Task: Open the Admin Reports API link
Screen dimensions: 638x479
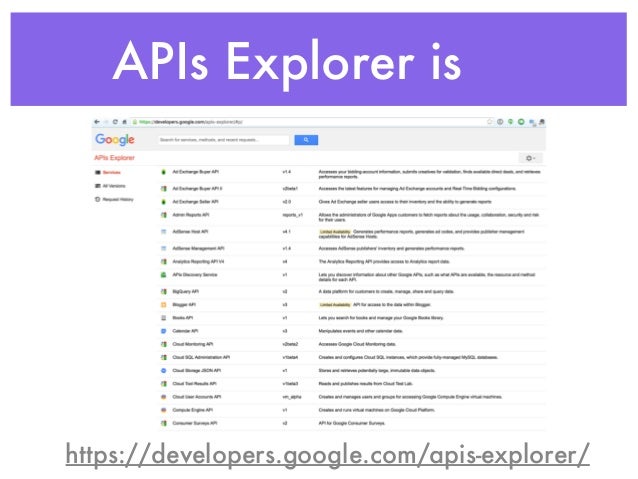Action: pyautogui.click(x=191, y=215)
